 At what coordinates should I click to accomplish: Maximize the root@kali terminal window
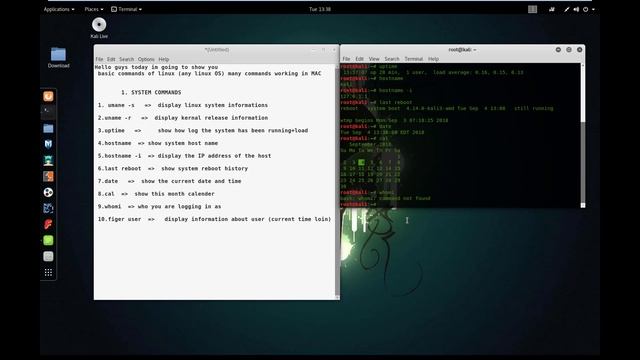tap(569, 50)
